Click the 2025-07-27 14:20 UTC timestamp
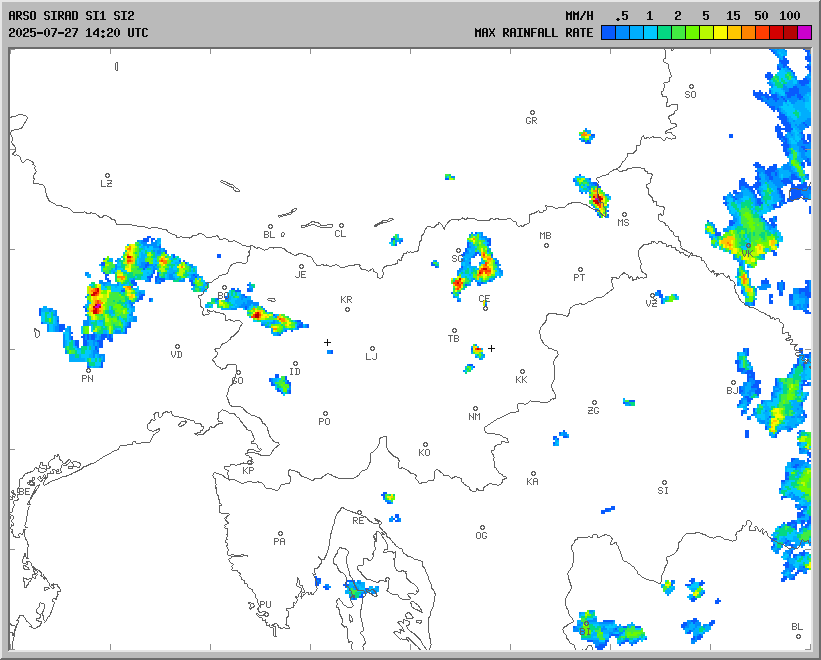The image size is (821, 660). (x=78, y=33)
